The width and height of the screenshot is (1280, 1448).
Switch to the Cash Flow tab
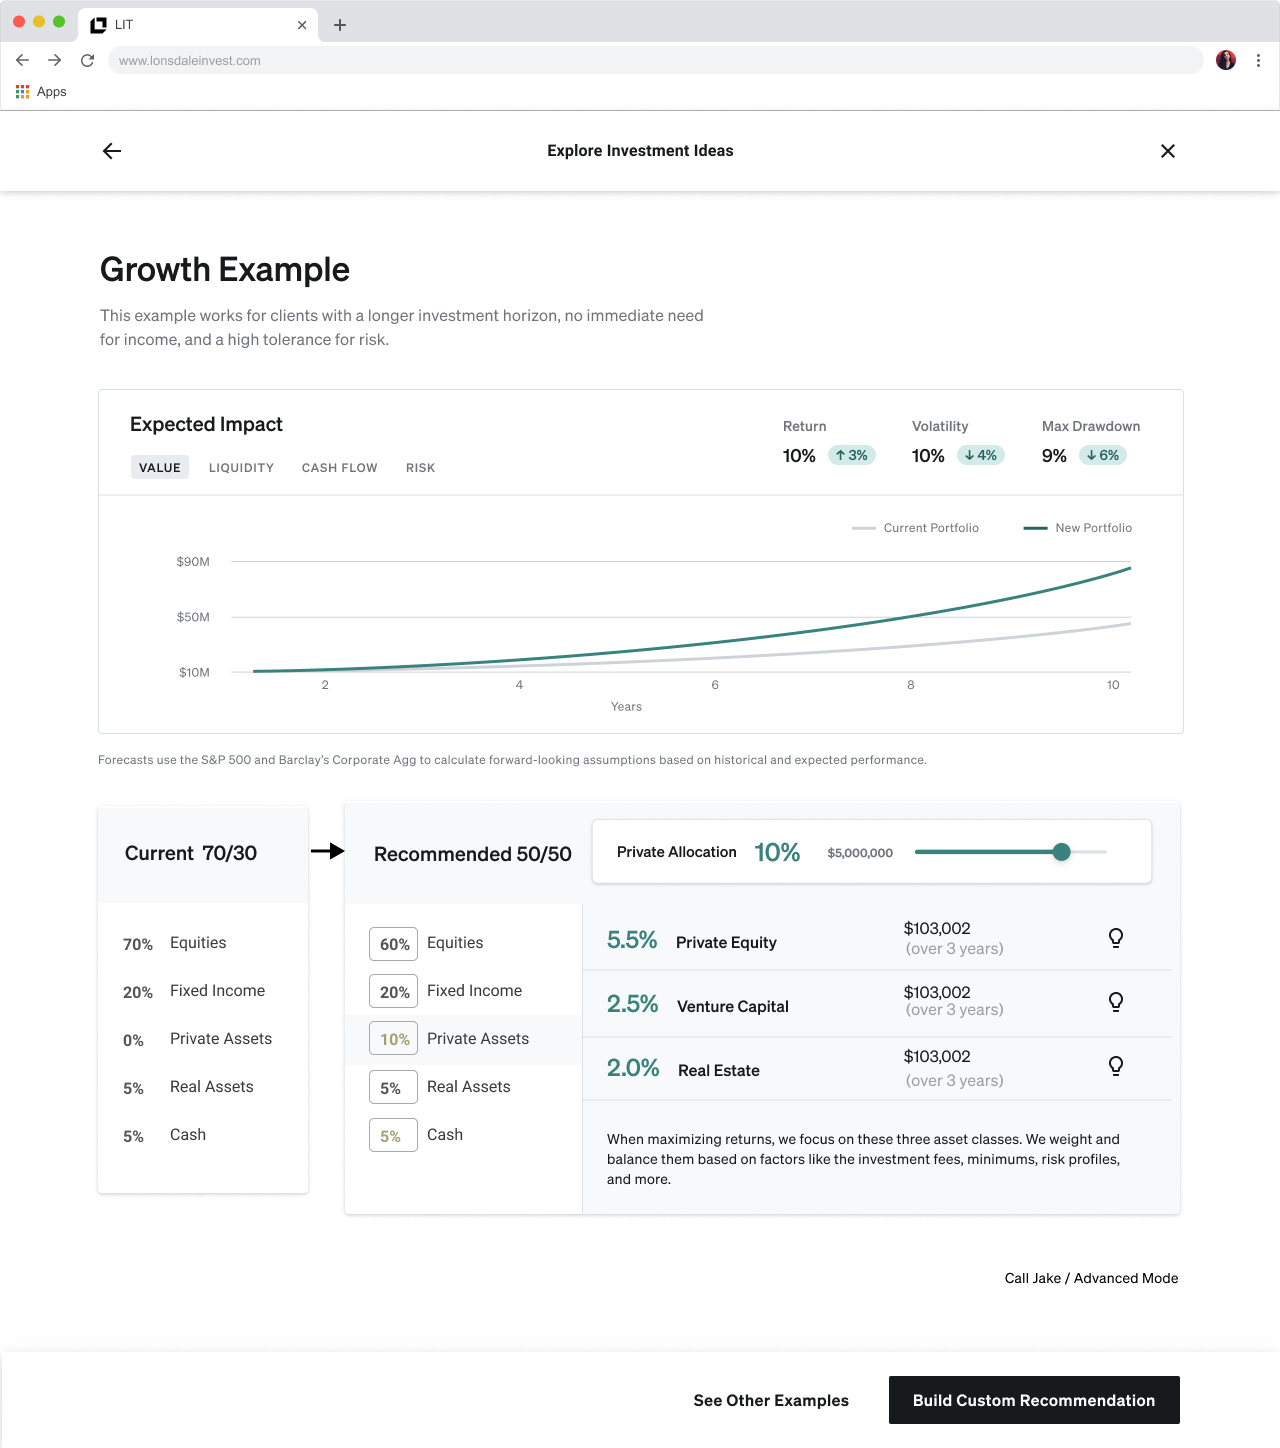pos(339,468)
